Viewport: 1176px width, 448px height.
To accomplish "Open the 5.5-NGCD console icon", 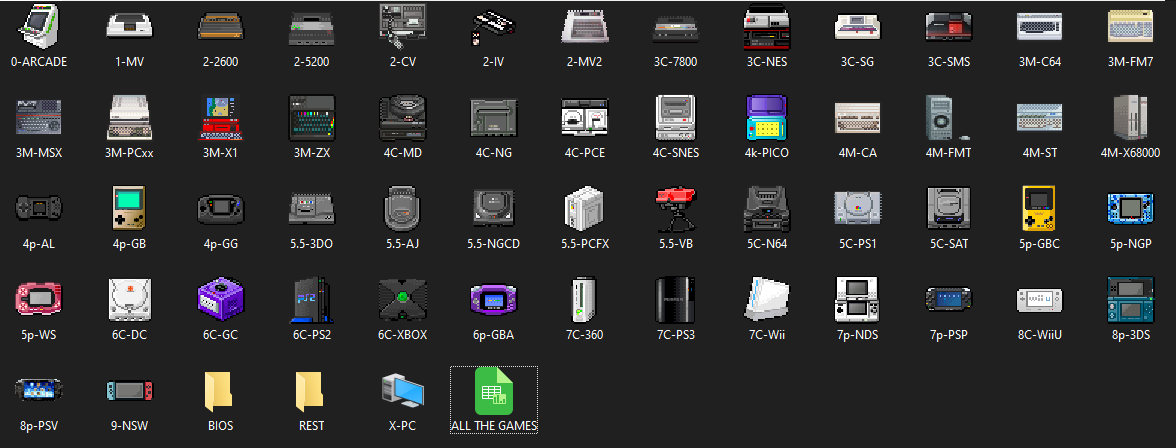I will (494, 209).
